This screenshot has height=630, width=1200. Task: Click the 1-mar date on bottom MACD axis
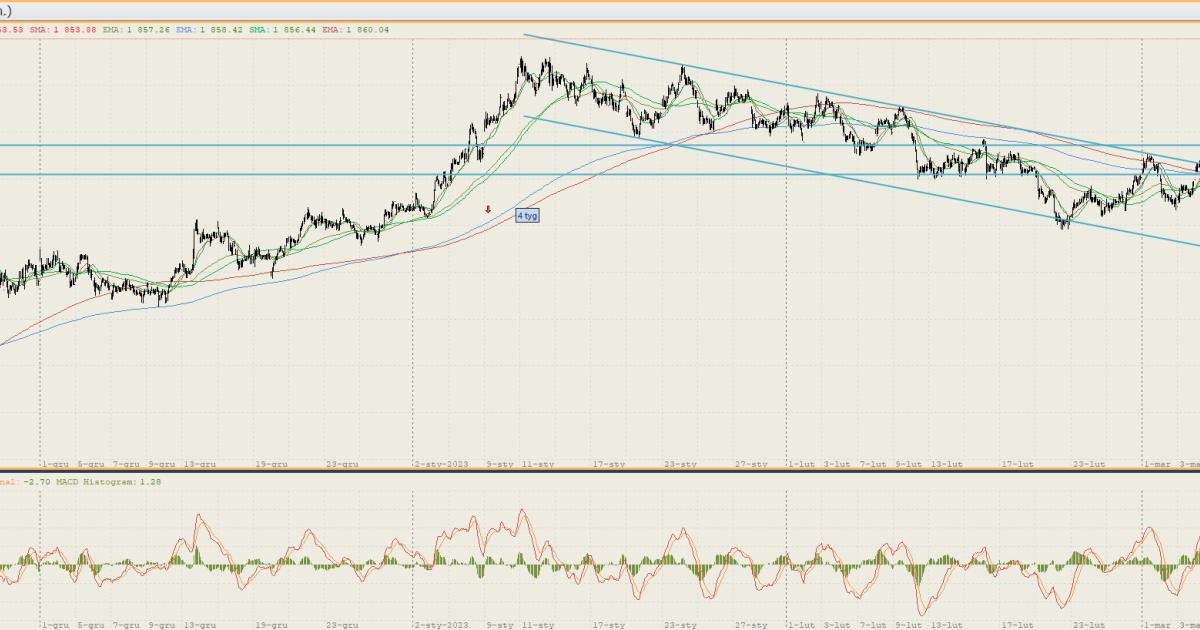pos(1156,625)
